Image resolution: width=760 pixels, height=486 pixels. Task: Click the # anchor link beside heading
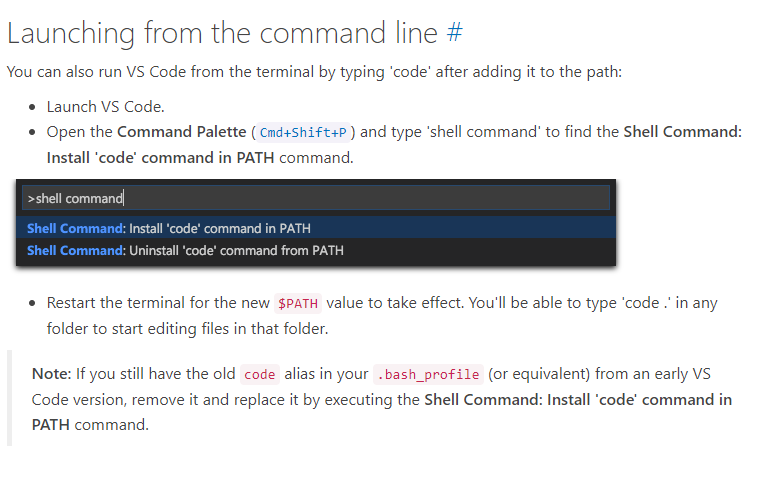[454, 33]
